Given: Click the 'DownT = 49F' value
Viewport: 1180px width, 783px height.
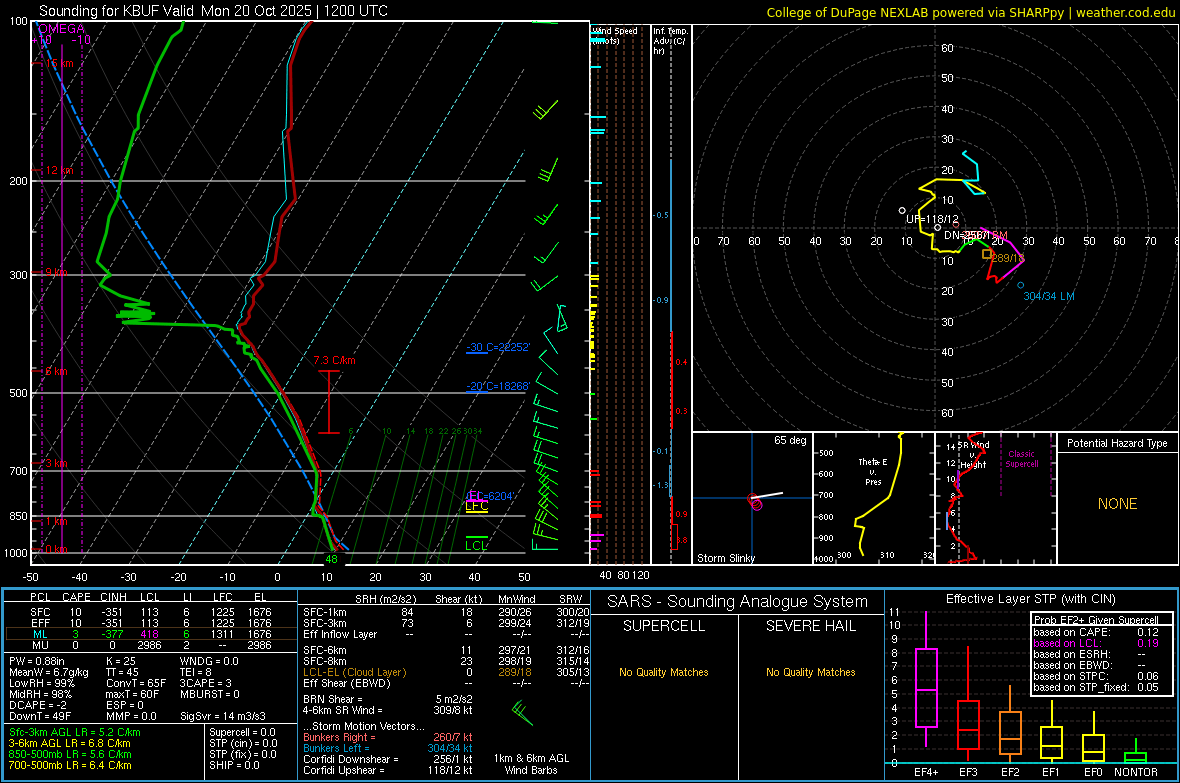Looking at the screenshot, I should [x=40, y=717].
